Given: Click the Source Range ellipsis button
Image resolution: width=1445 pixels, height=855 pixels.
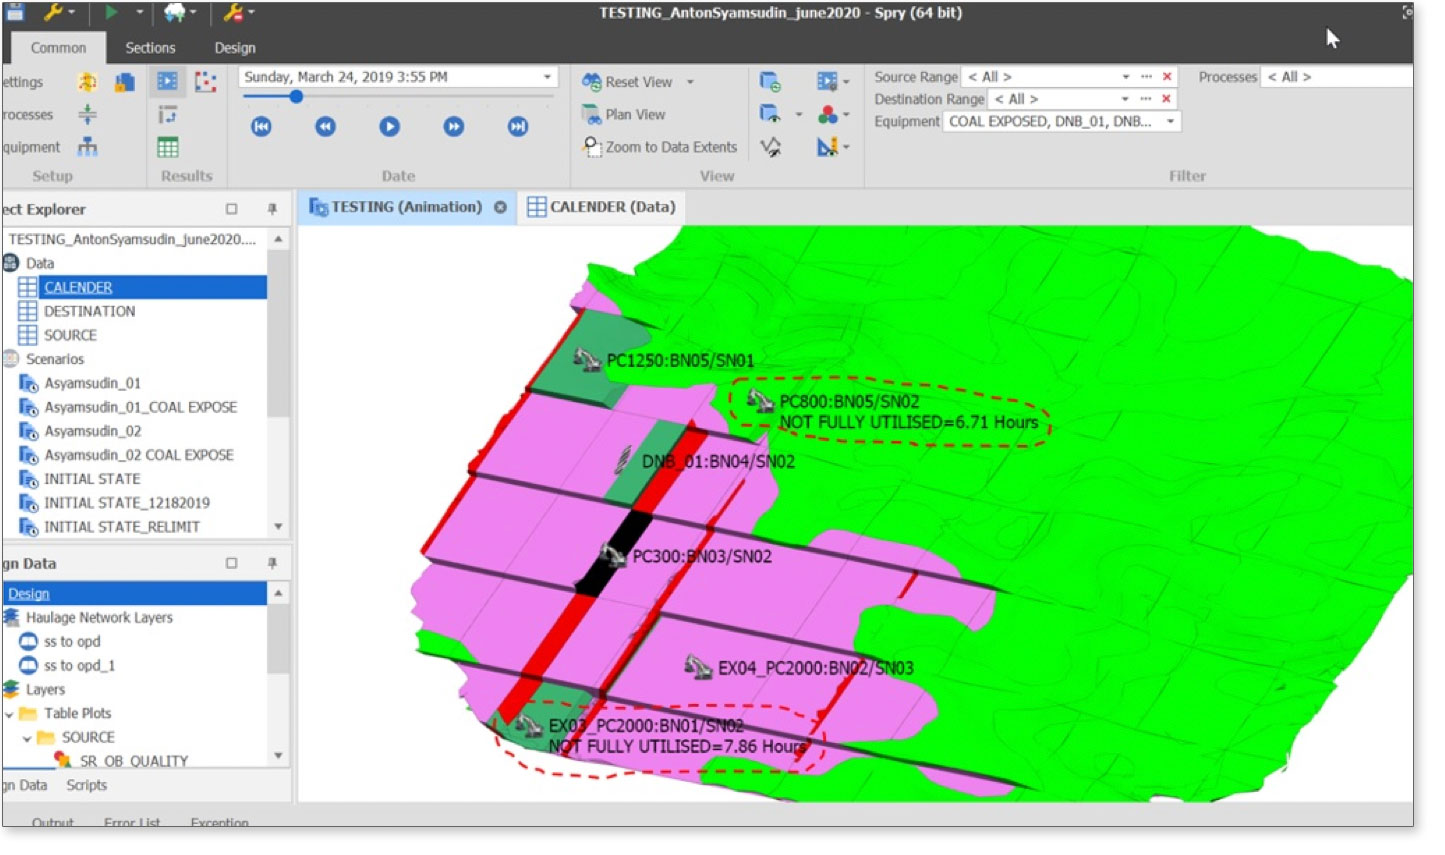Looking at the screenshot, I should click(1146, 77).
